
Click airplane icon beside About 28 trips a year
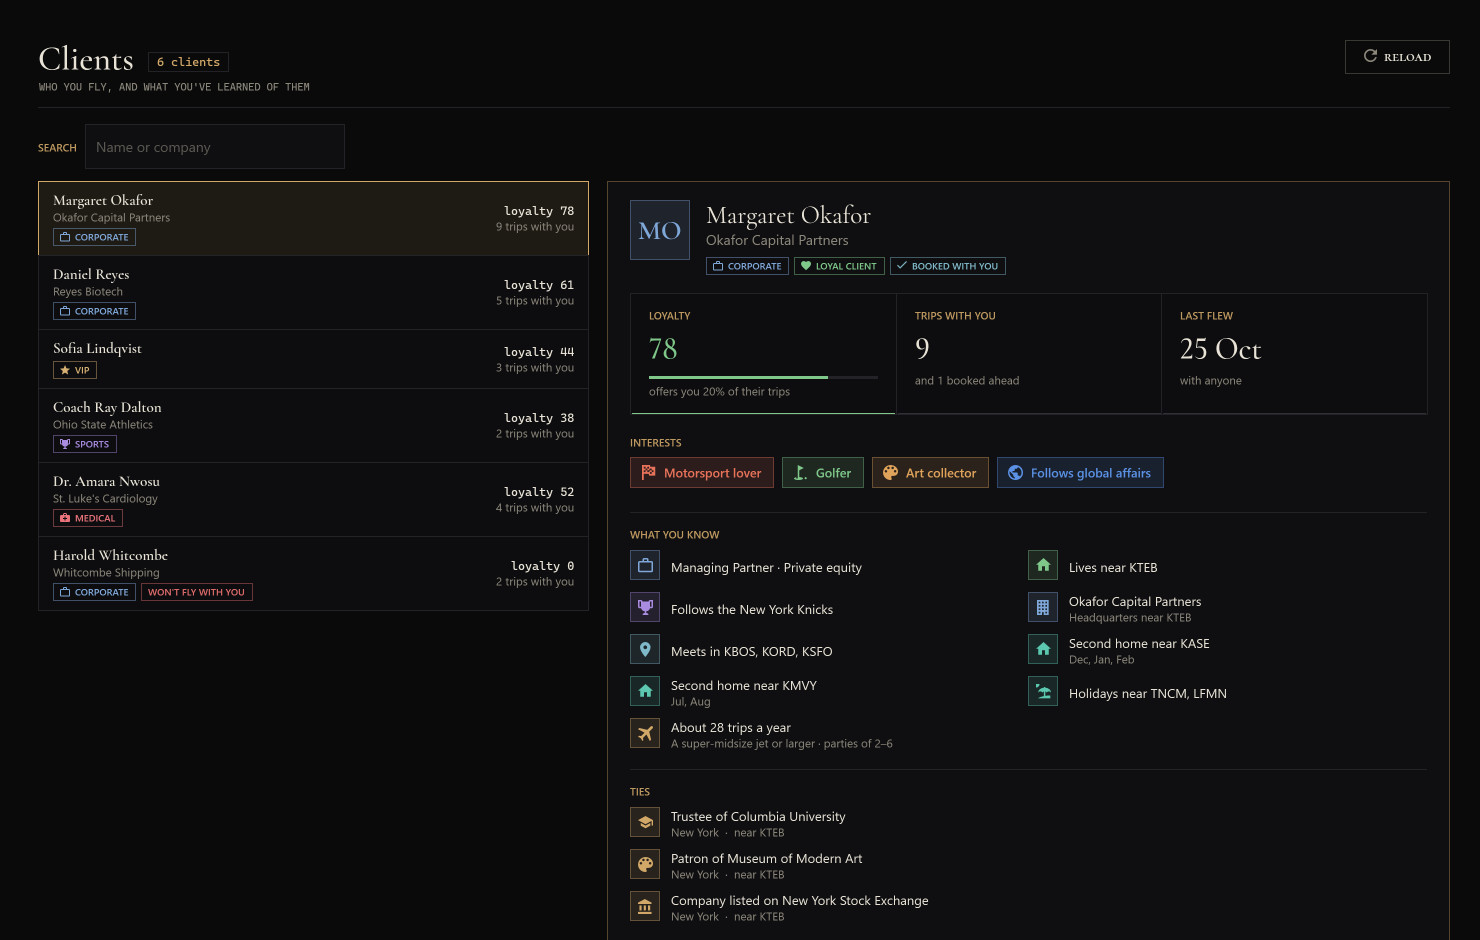coord(645,734)
